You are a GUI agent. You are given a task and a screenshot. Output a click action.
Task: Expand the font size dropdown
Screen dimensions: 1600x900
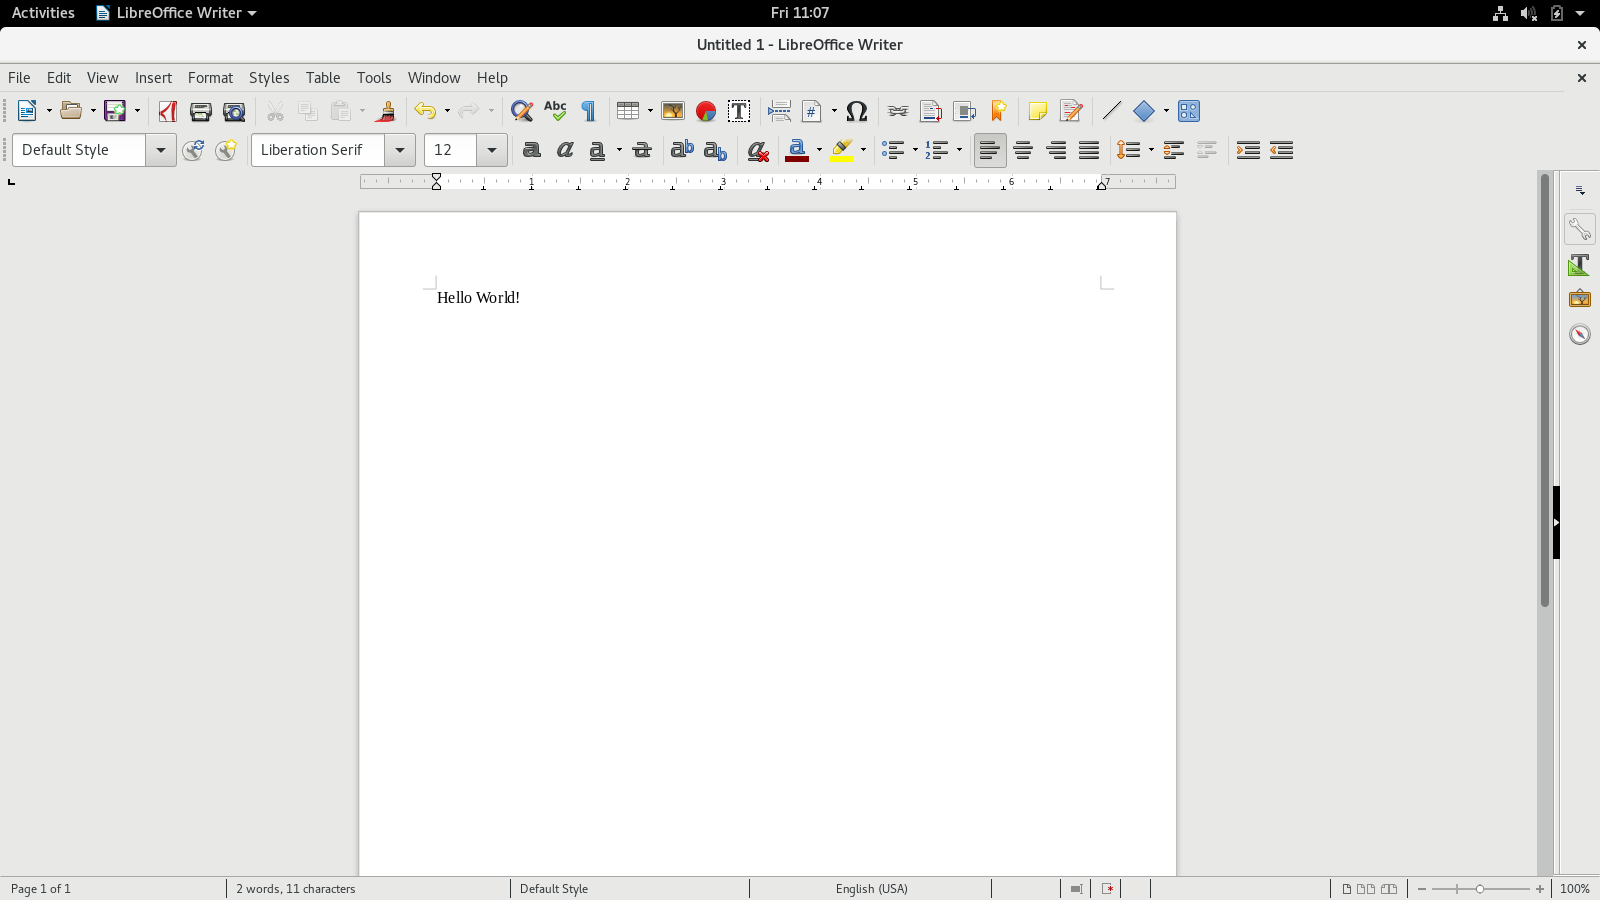(492, 150)
